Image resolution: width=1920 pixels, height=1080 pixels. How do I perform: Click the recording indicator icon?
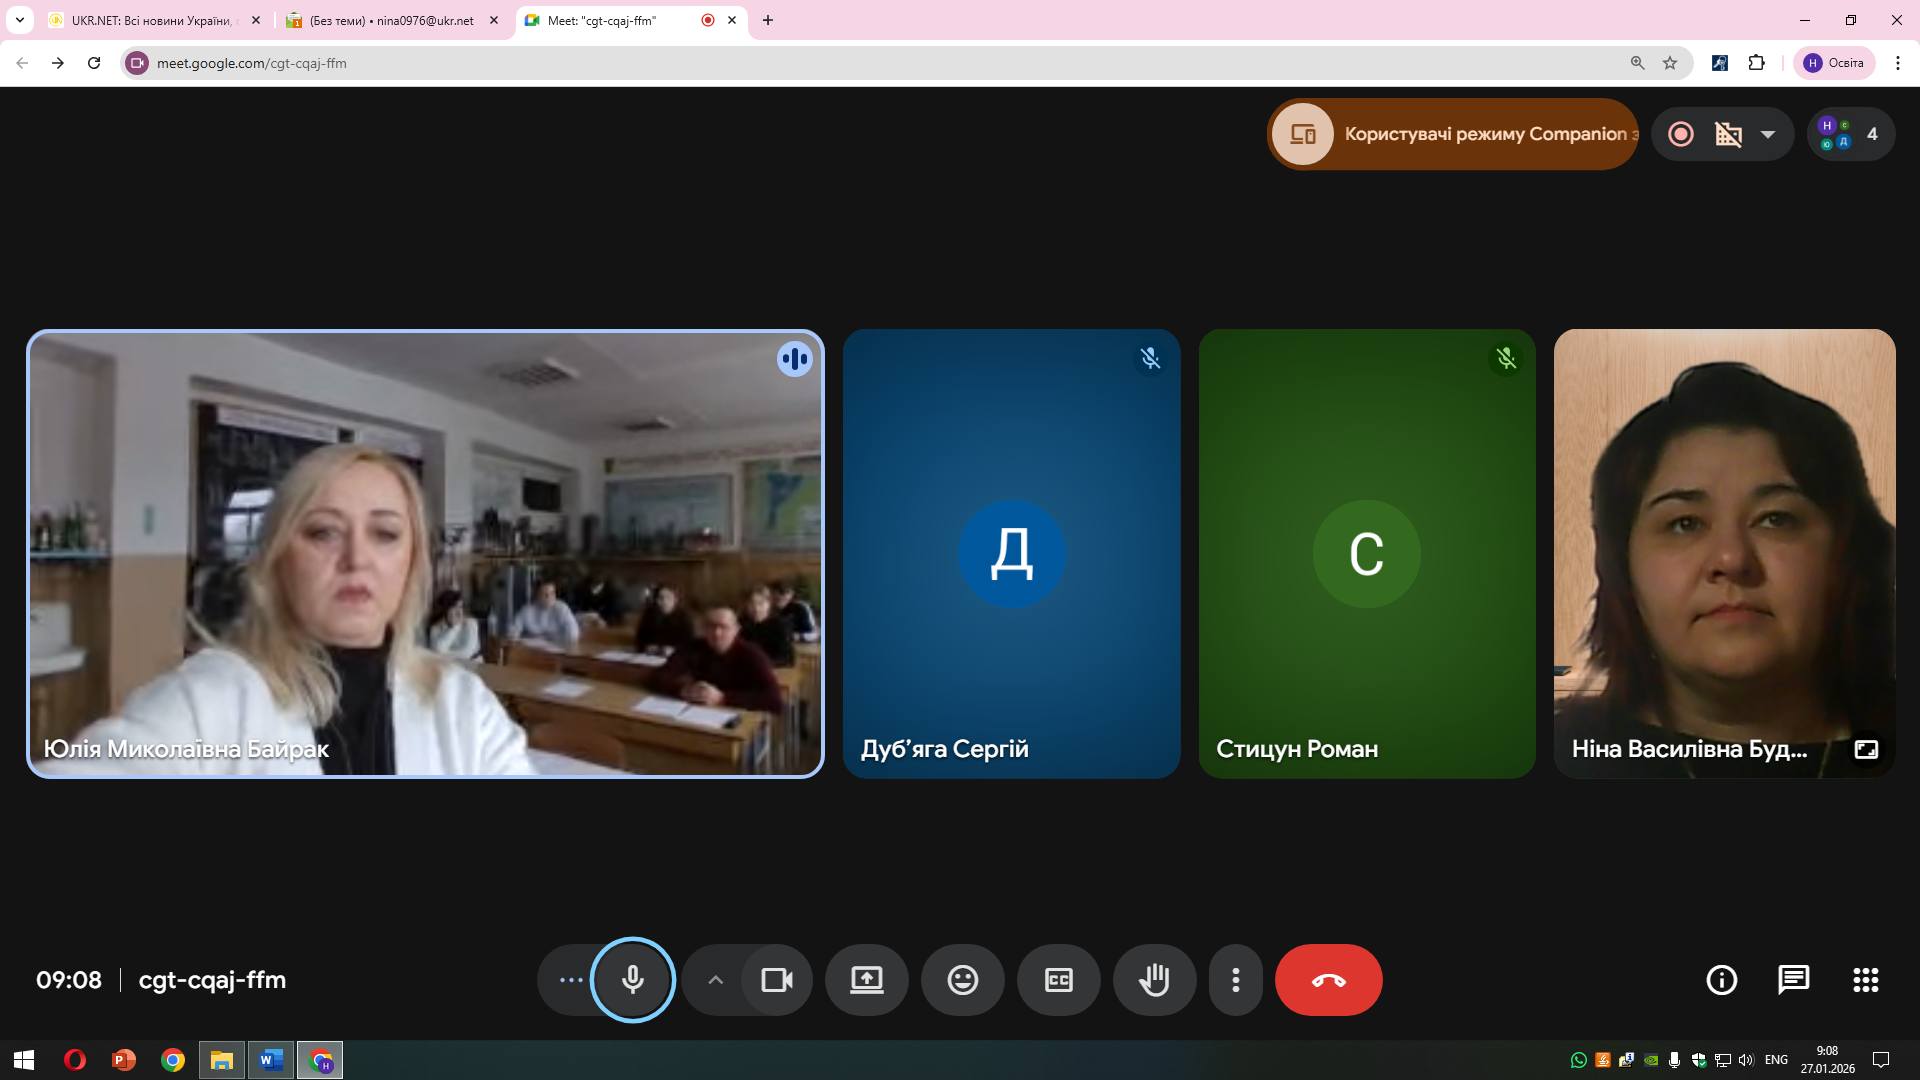tap(1681, 134)
